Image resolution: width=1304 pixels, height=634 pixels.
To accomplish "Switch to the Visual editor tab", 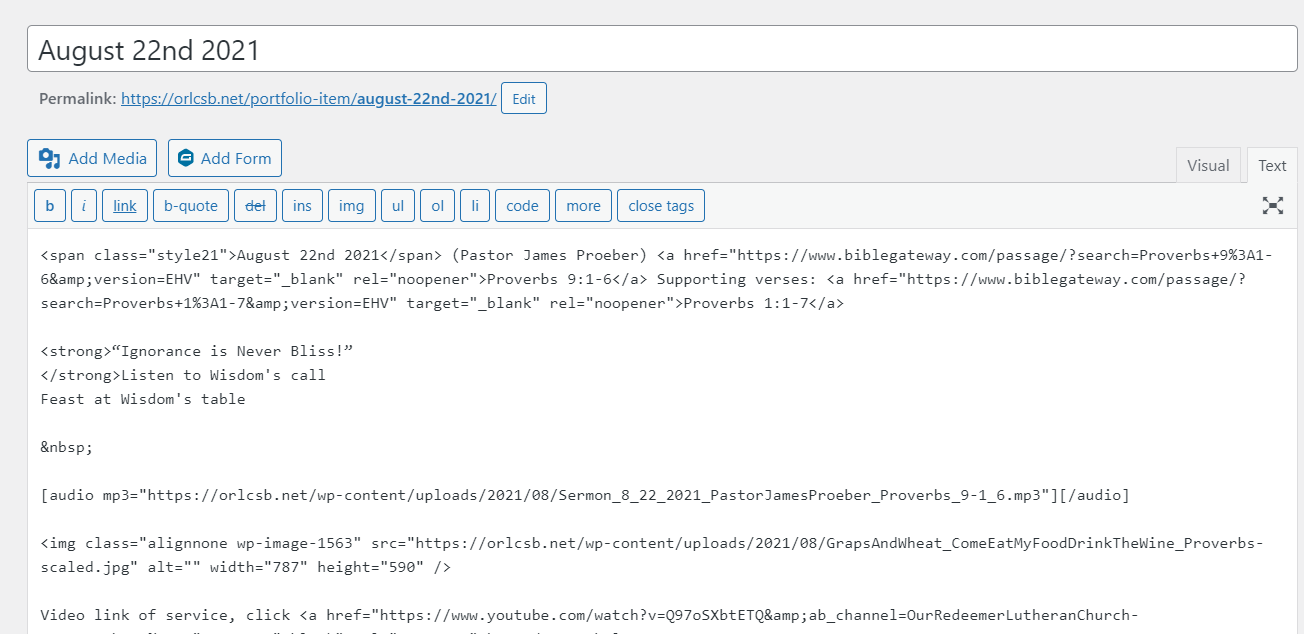I will (1208, 166).
